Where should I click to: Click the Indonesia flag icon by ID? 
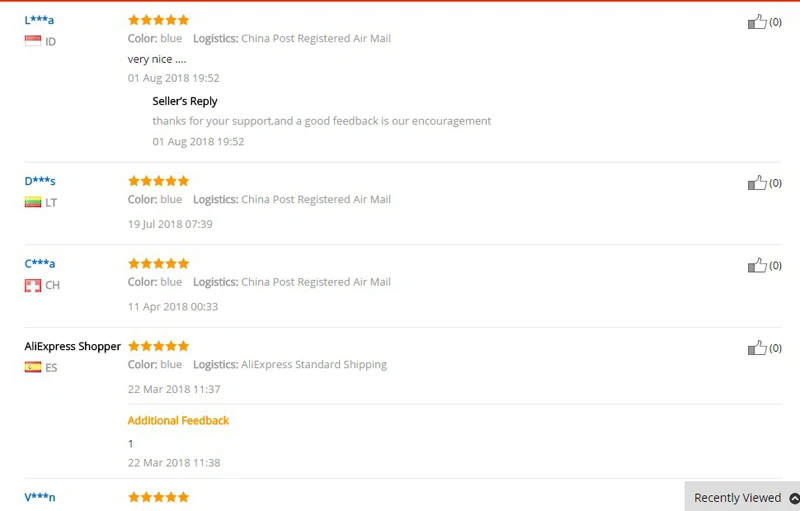tap(33, 41)
